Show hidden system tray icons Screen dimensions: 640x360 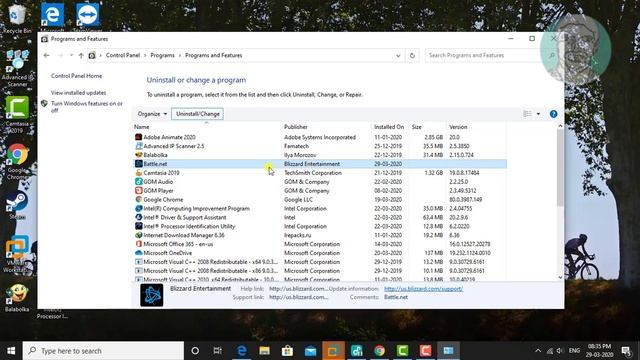pyautogui.click(x=538, y=351)
